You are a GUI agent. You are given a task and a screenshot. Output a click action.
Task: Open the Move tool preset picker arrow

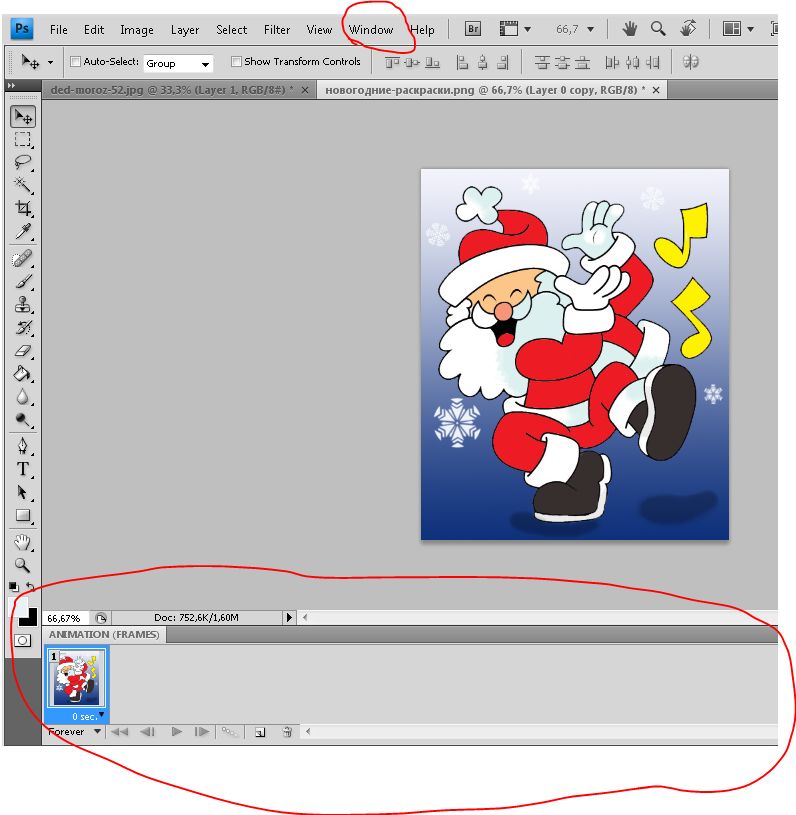(x=50, y=62)
